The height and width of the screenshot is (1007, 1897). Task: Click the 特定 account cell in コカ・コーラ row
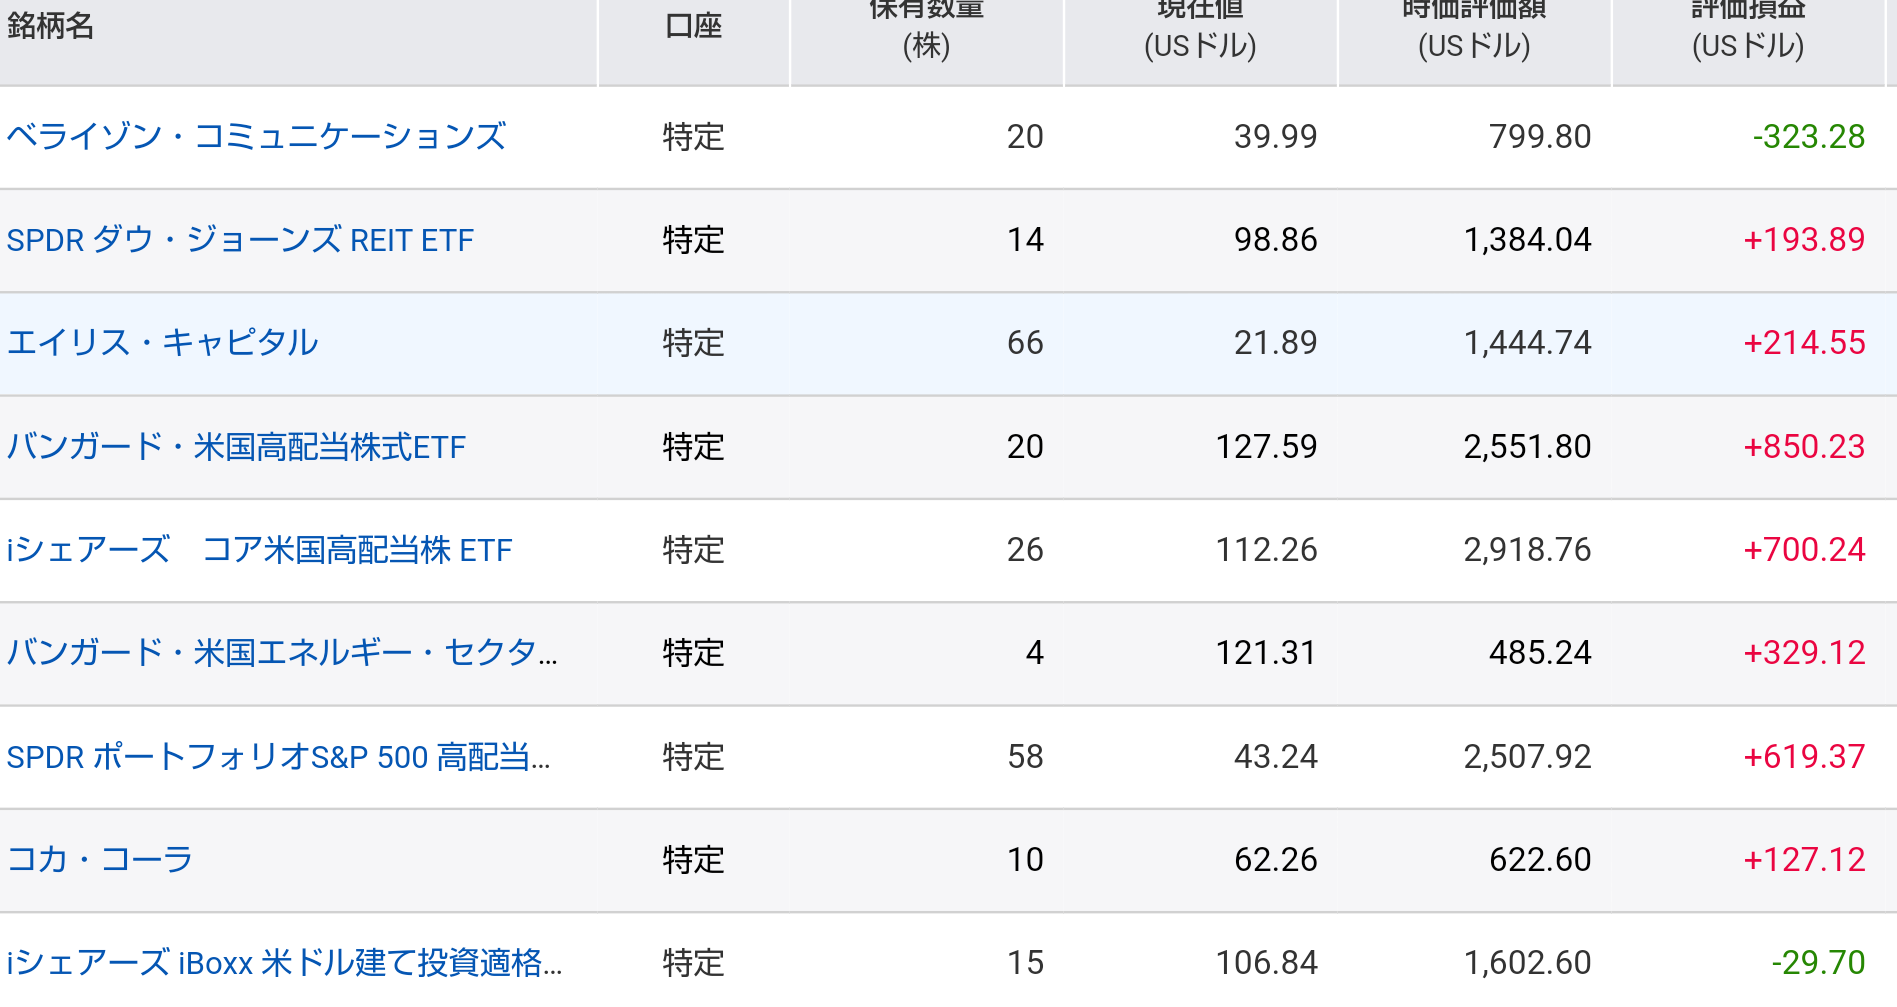[x=693, y=860]
